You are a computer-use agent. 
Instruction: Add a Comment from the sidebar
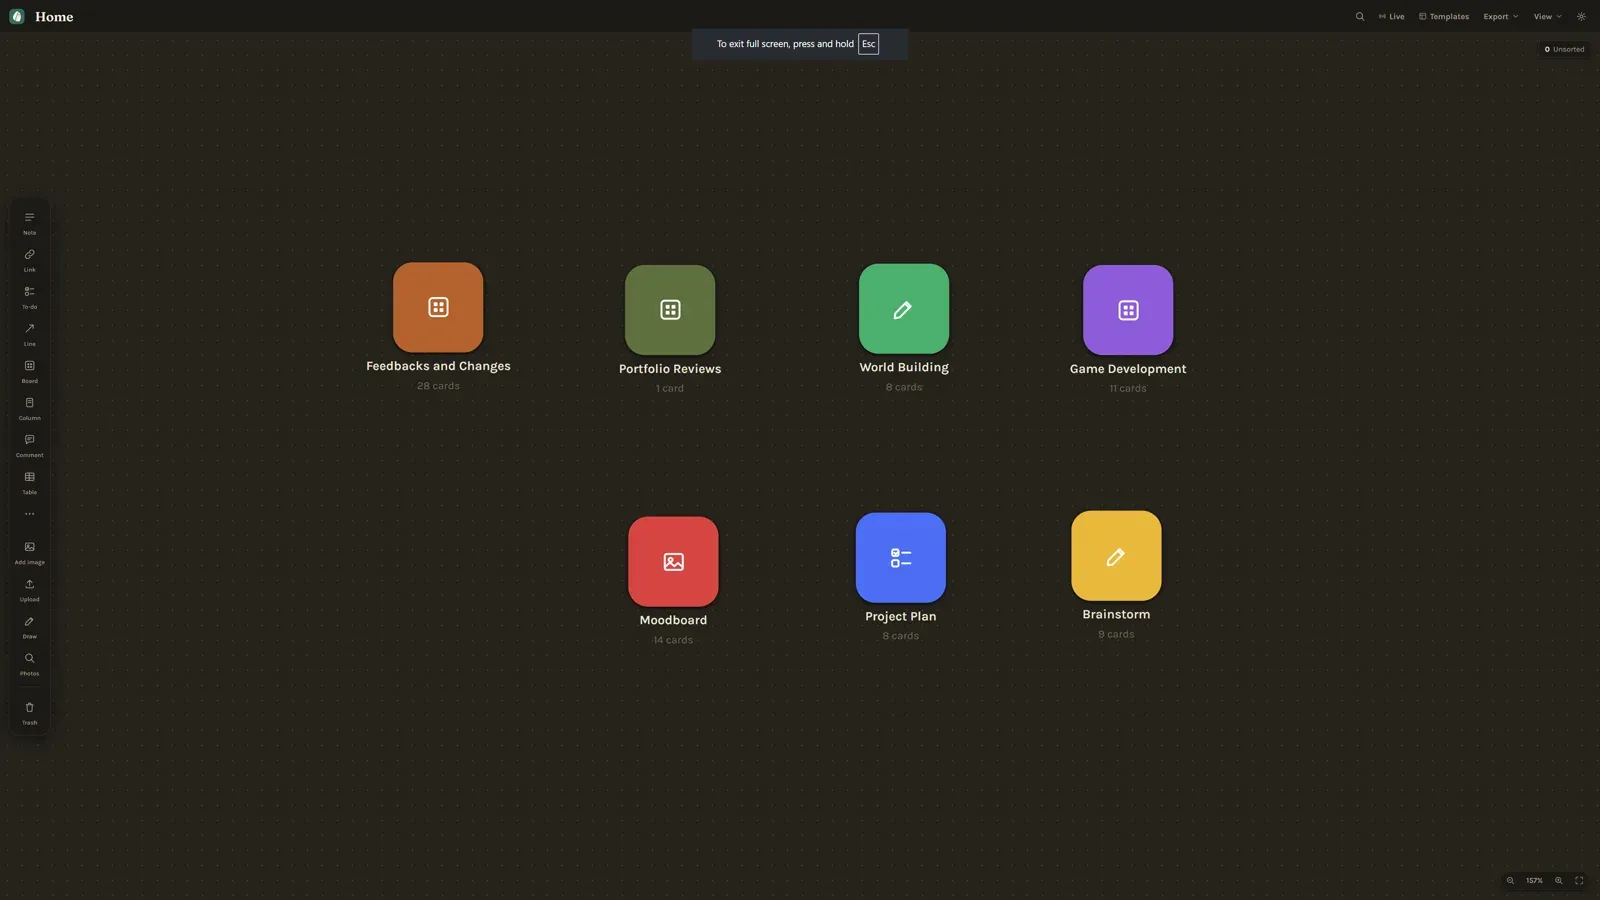point(29,445)
